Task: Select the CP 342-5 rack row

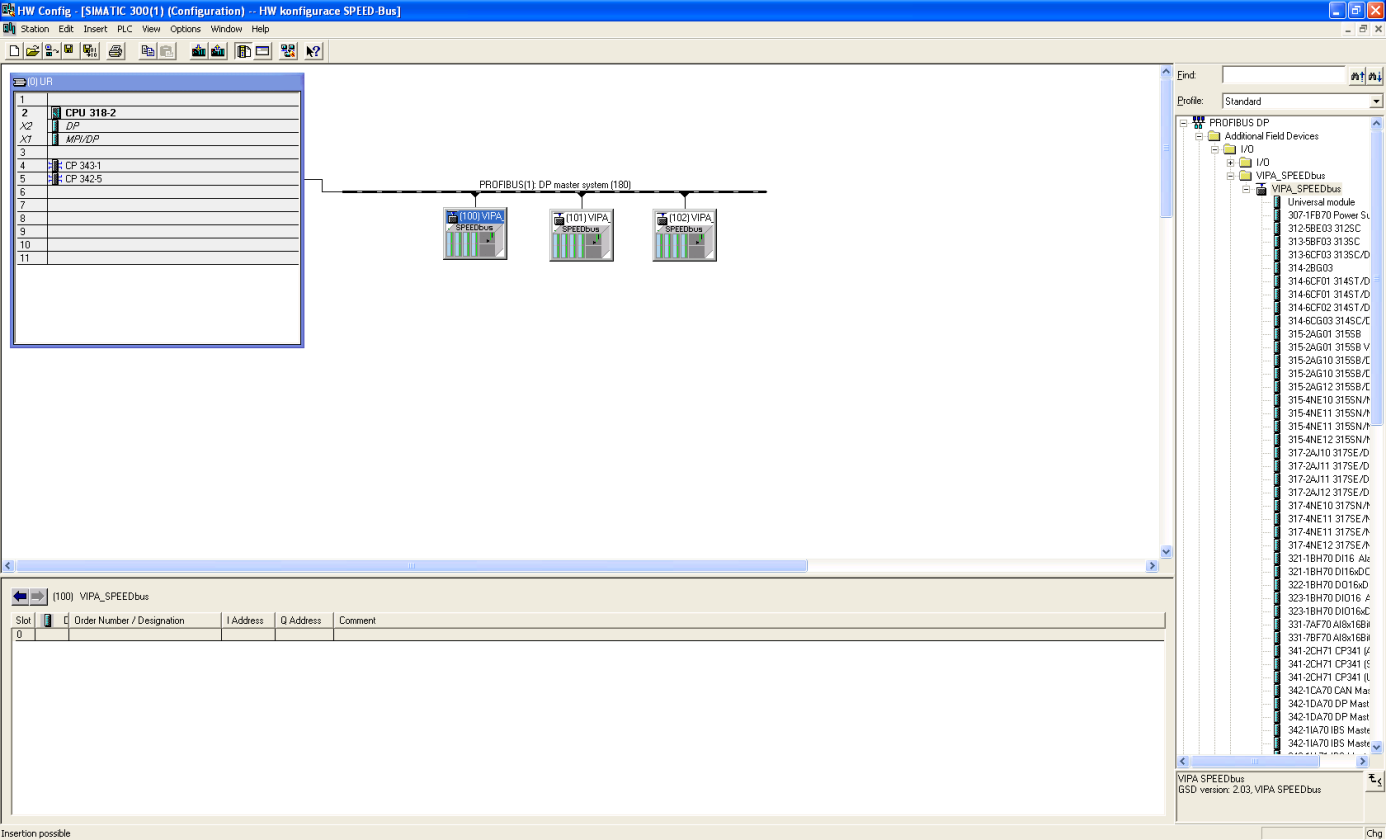Action: pos(158,178)
